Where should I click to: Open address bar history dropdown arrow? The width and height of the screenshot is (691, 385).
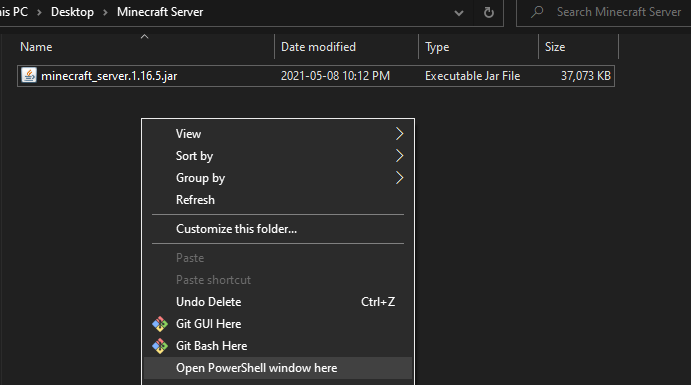pos(459,13)
